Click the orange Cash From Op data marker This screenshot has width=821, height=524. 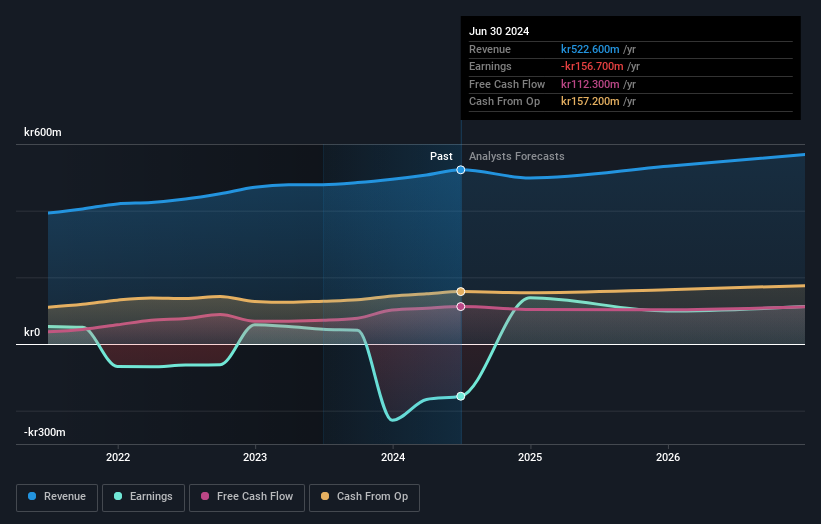tap(461, 292)
